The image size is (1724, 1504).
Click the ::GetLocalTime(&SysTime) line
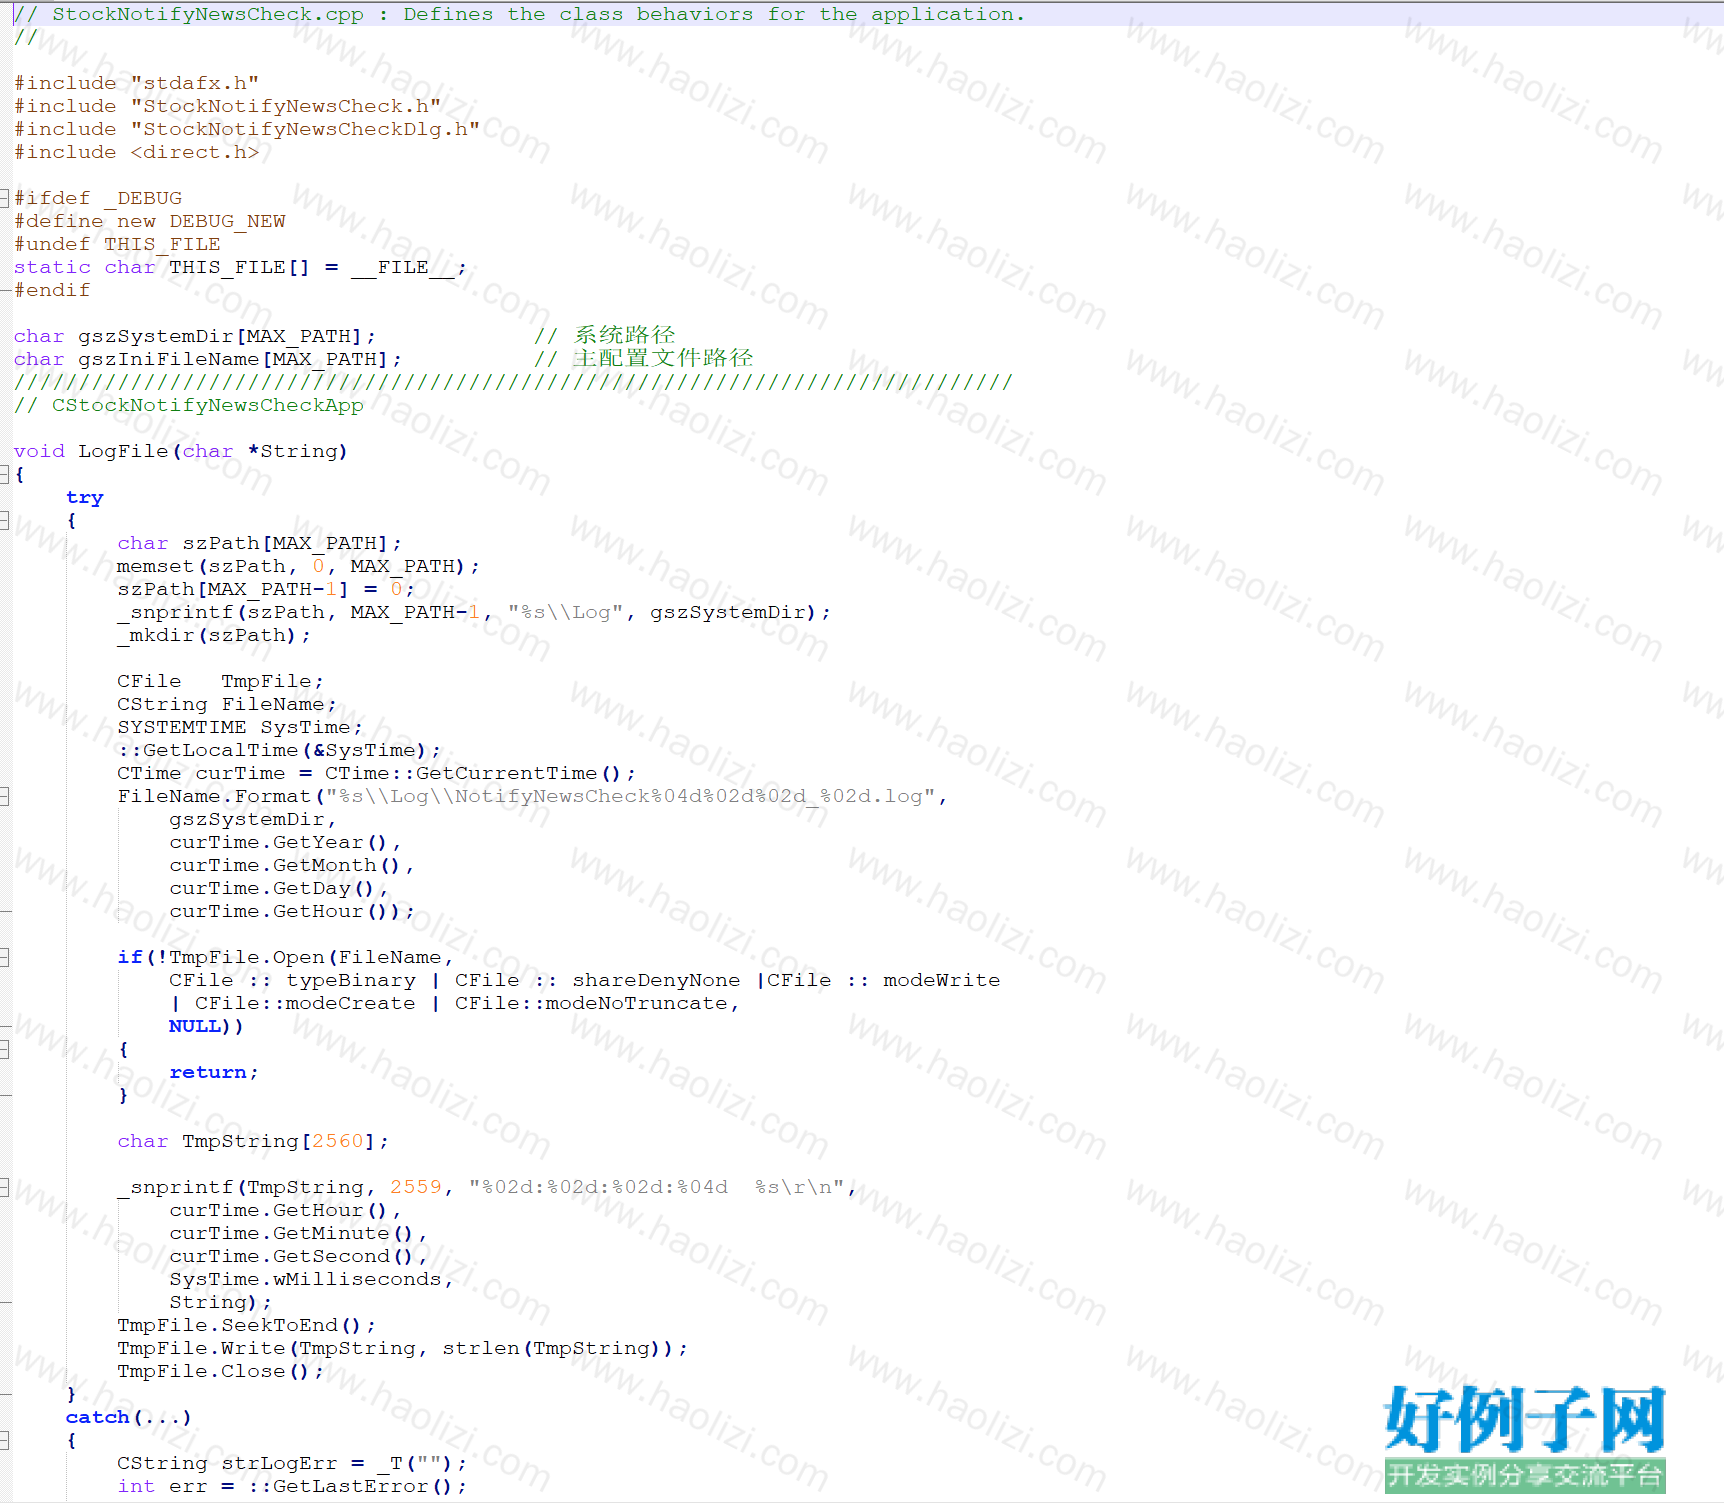(x=279, y=750)
